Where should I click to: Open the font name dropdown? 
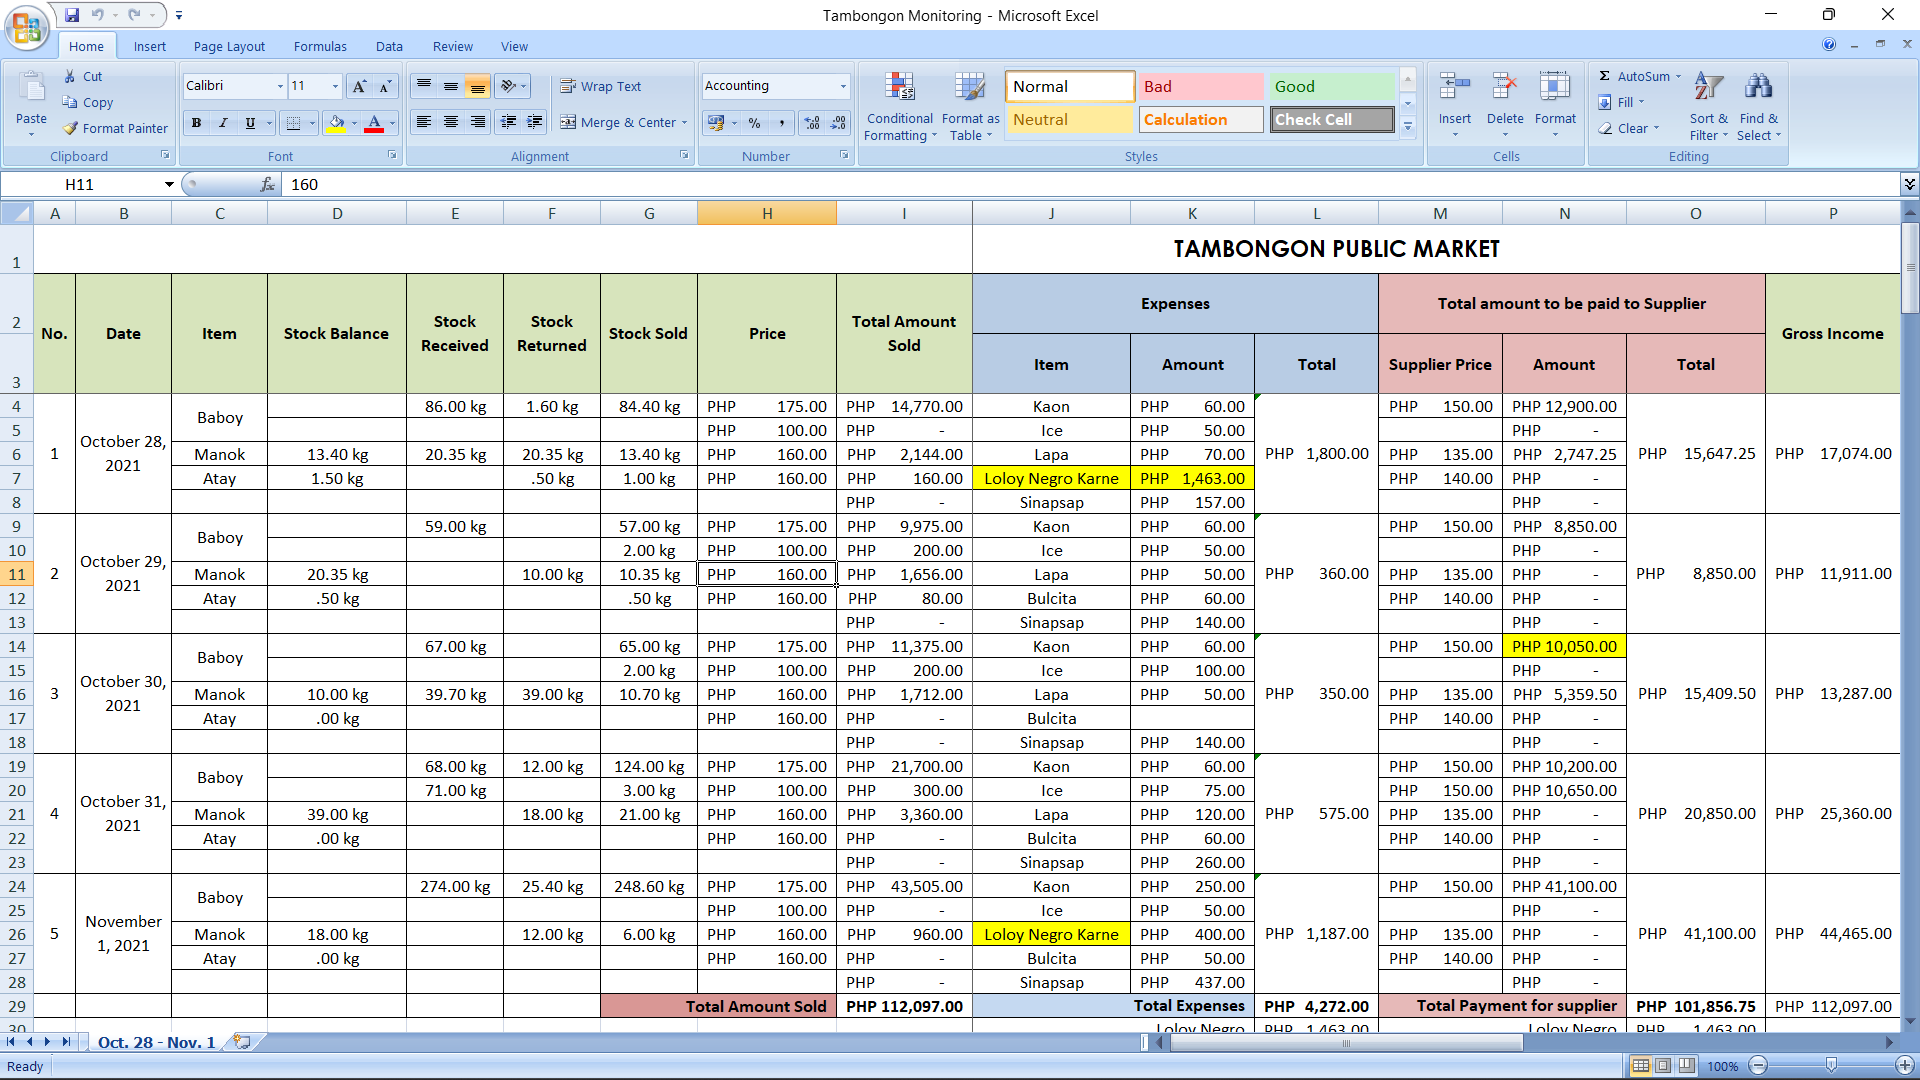(x=280, y=86)
